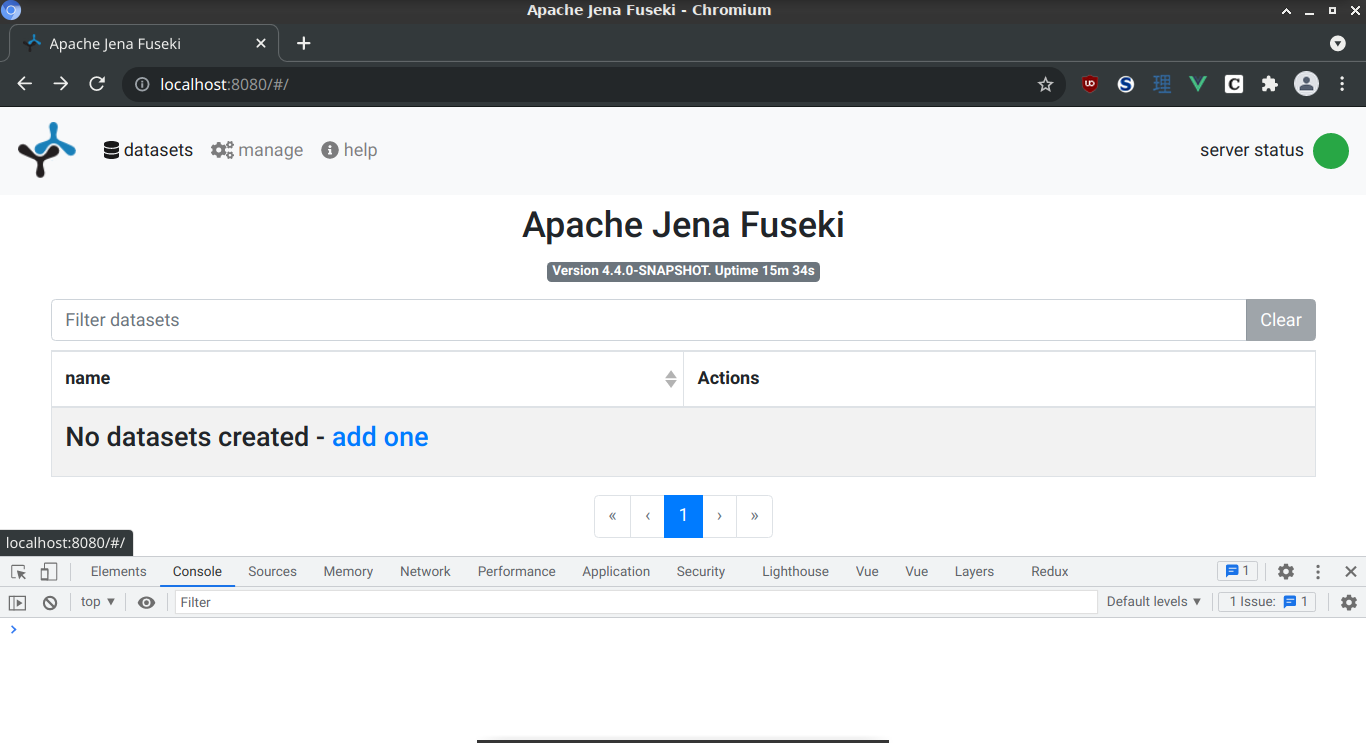Focus the Filter datasets field
1366x743 pixels.
[x=648, y=320]
